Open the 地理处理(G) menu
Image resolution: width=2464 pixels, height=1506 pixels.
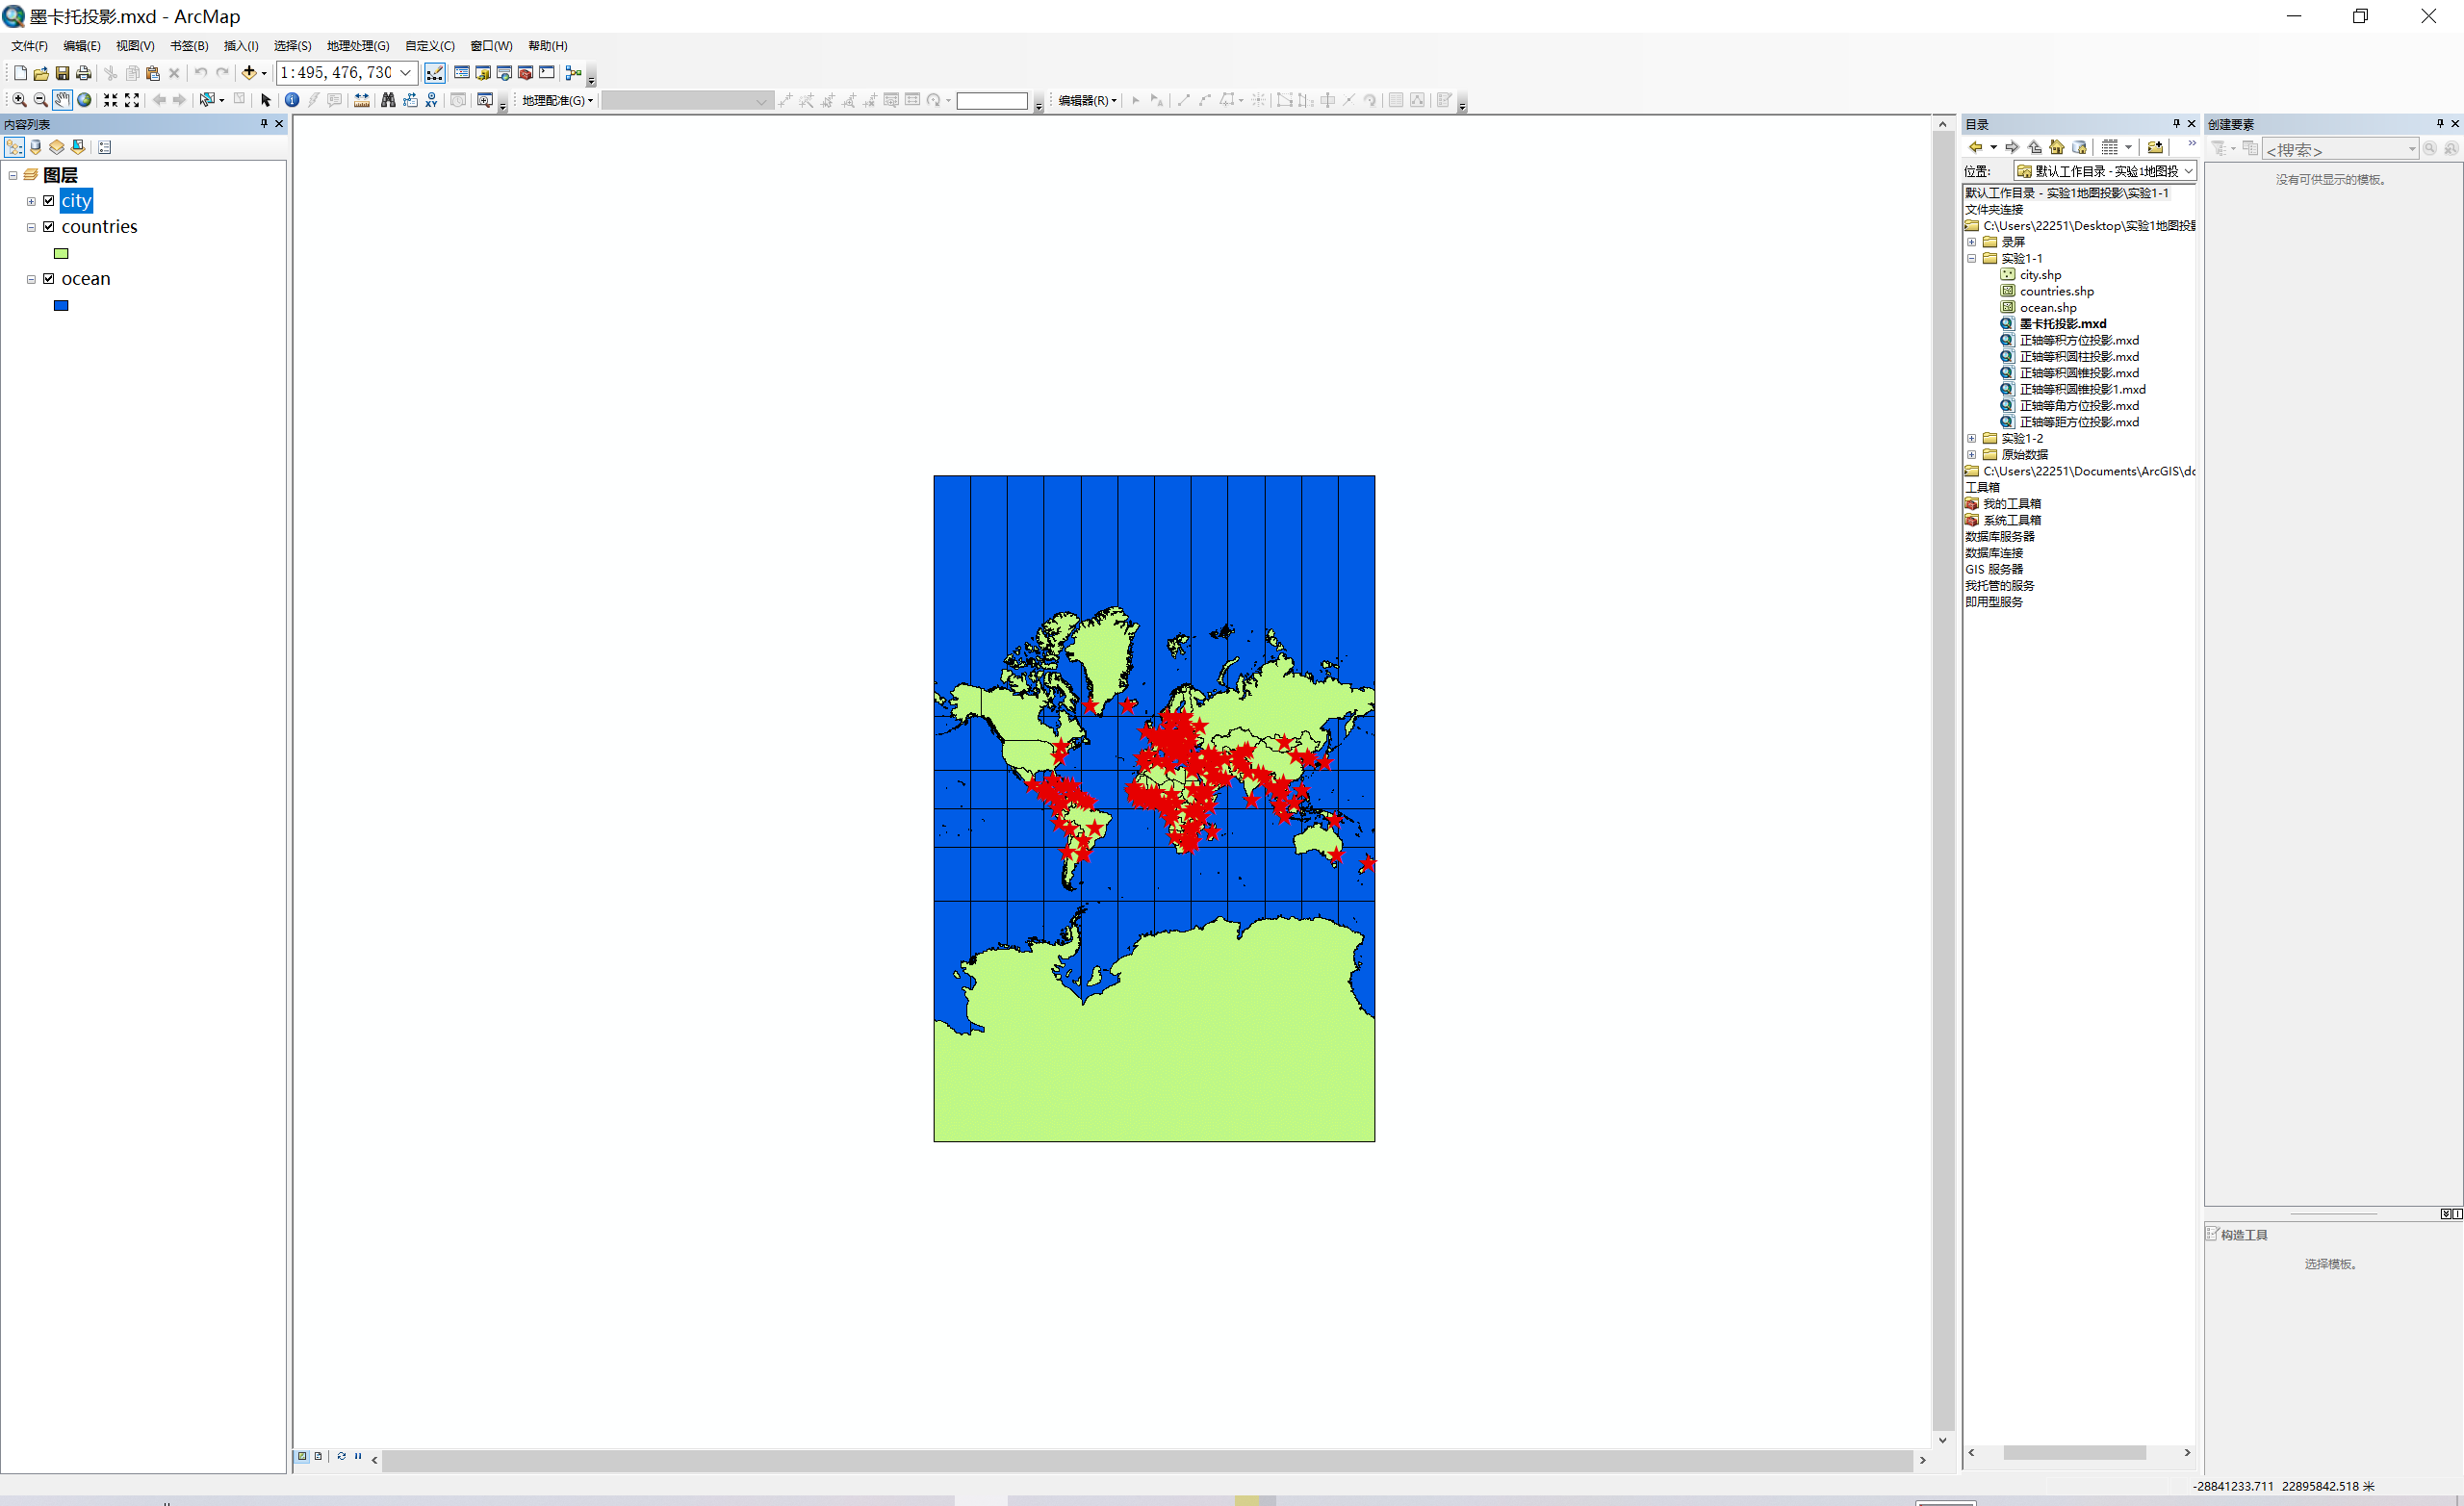(x=357, y=46)
